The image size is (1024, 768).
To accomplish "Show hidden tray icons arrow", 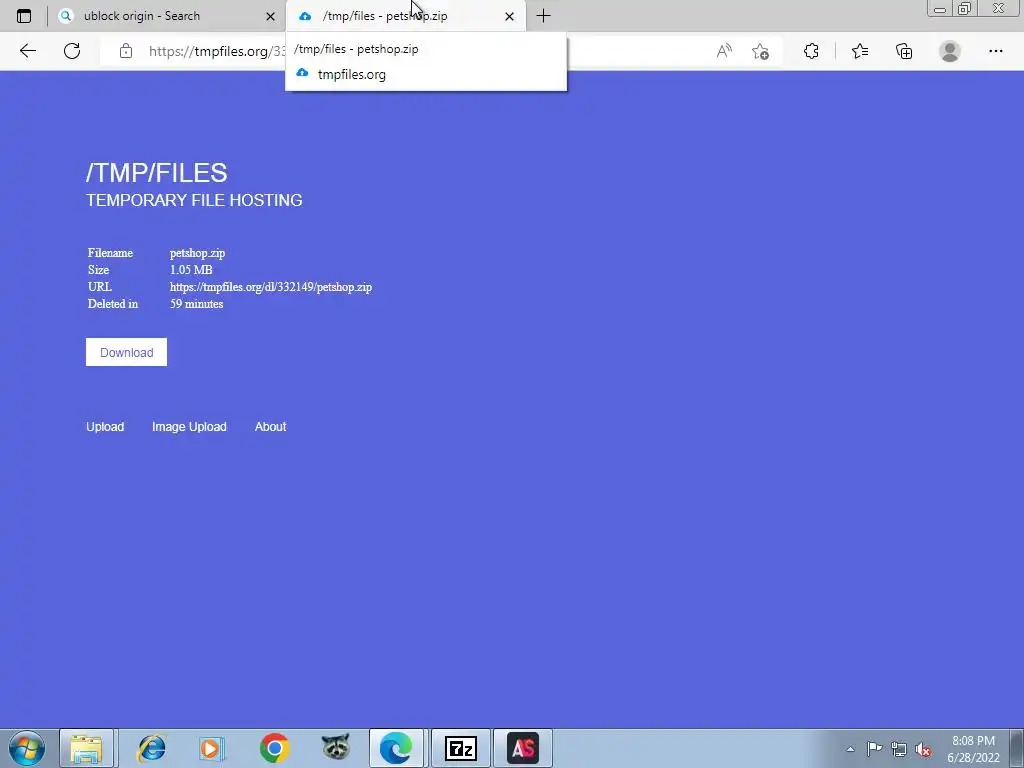I will coord(850,749).
